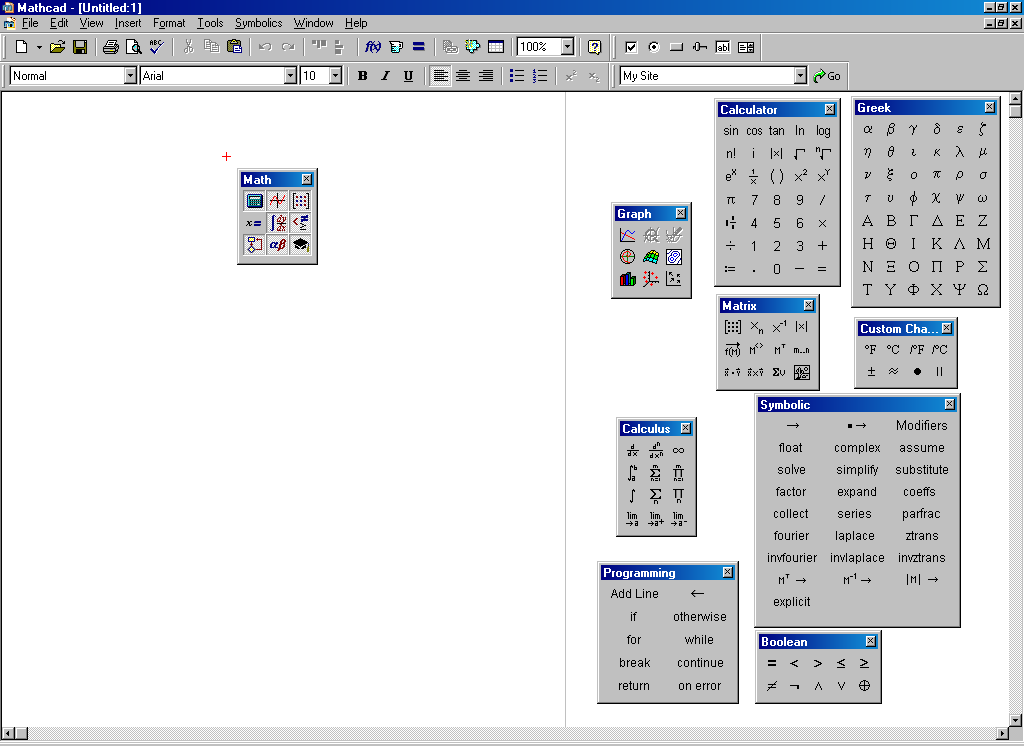Viewport: 1024px width, 746px height.
Task: Insert the not-equal operator in the Boolean palette
Action: pyautogui.click(x=772, y=686)
